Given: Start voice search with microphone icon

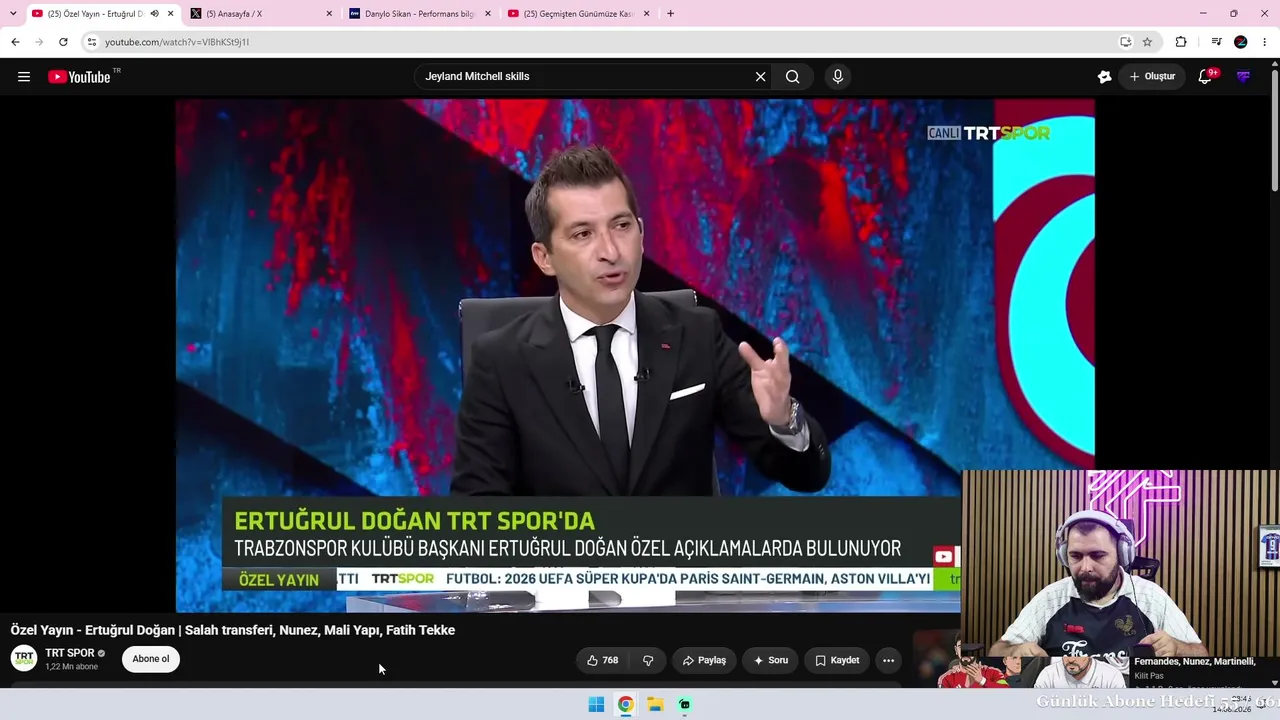Looking at the screenshot, I should click(x=838, y=77).
